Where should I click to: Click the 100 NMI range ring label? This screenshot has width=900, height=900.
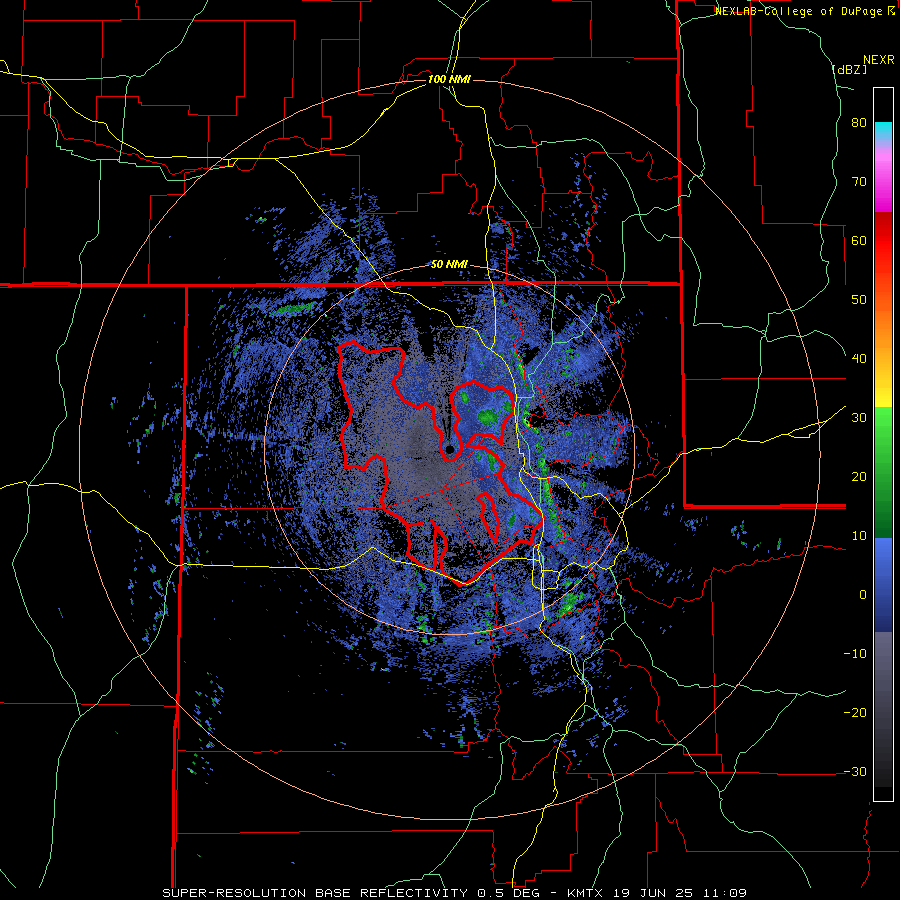pos(449,79)
